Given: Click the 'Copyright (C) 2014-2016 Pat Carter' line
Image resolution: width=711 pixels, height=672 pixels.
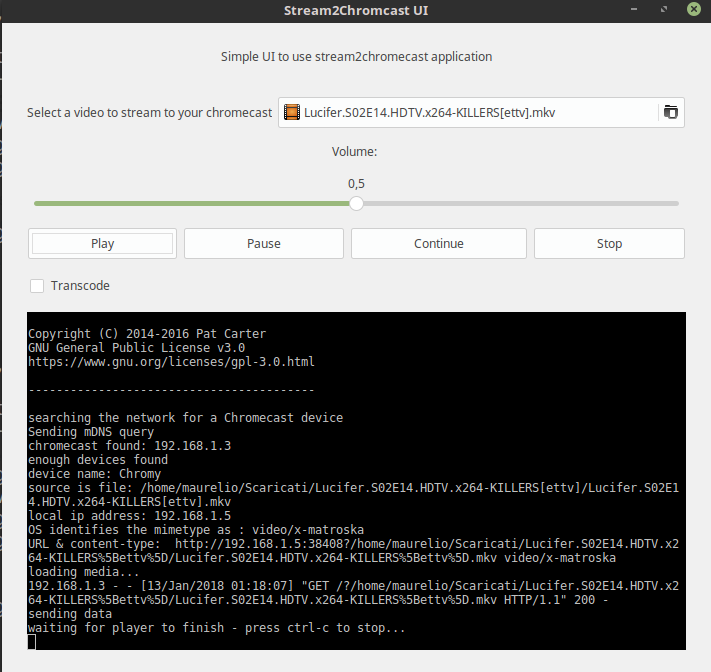Looking at the screenshot, I should point(147,334).
